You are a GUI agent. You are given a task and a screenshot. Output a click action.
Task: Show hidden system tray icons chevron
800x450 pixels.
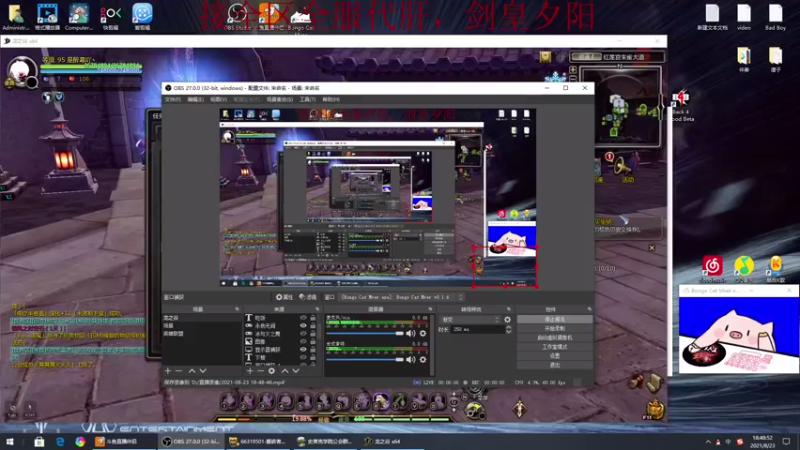point(708,442)
